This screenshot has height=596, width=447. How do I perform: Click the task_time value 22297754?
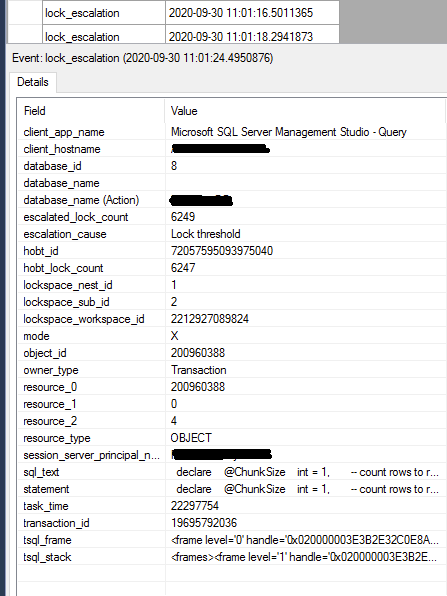[195, 506]
